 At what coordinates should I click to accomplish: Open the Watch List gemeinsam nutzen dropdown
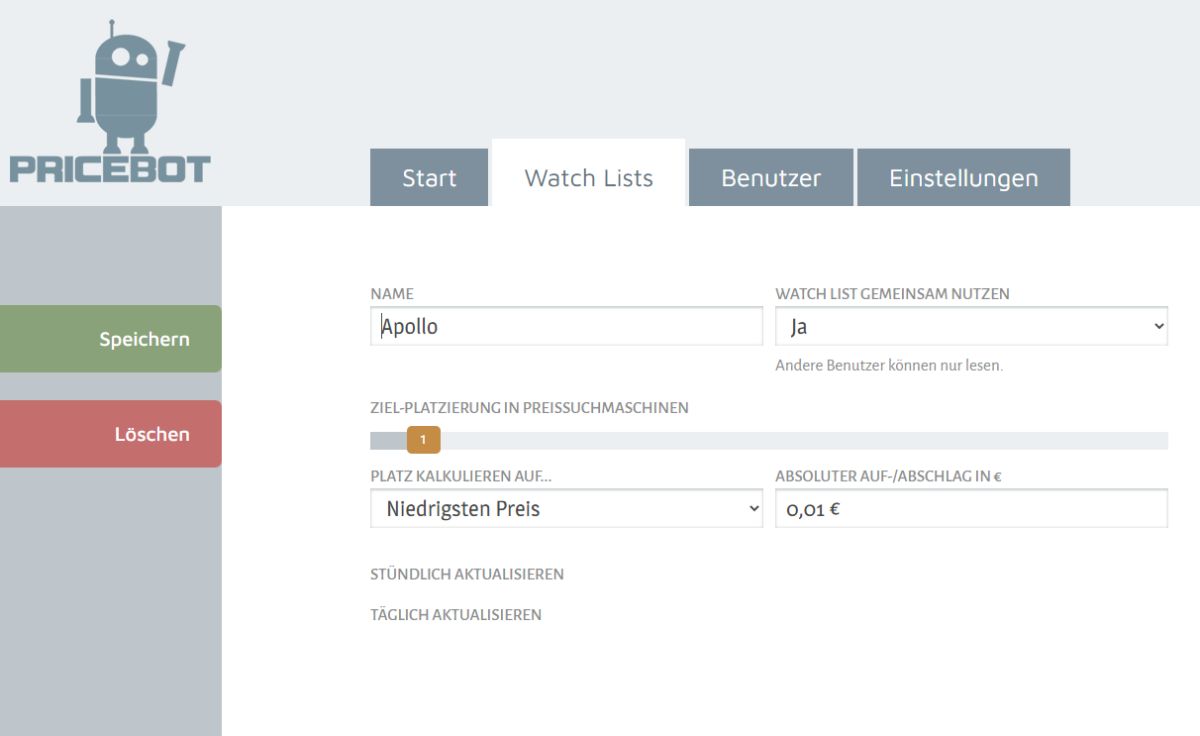click(x=971, y=326)
